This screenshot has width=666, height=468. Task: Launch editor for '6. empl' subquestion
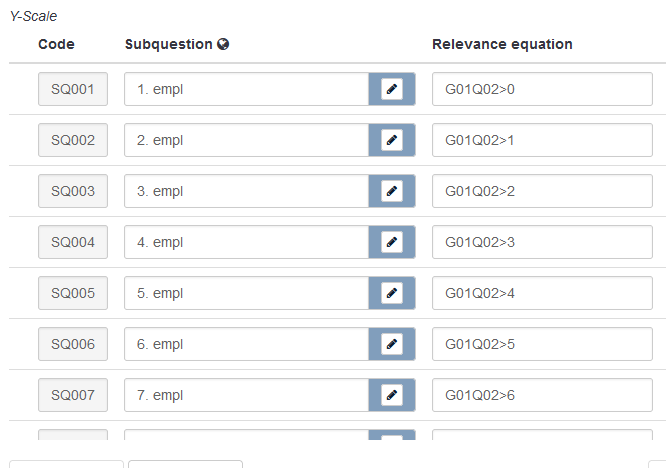(x=392, y=345)
